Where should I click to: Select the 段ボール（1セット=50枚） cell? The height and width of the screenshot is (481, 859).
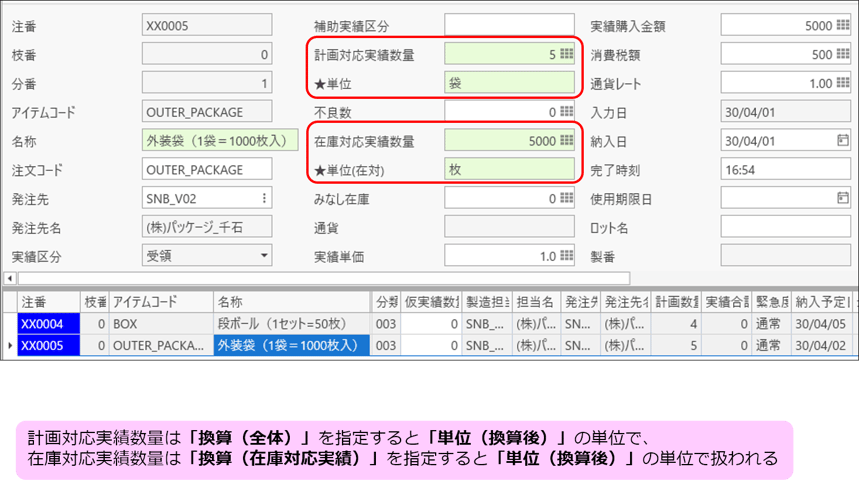291,324
